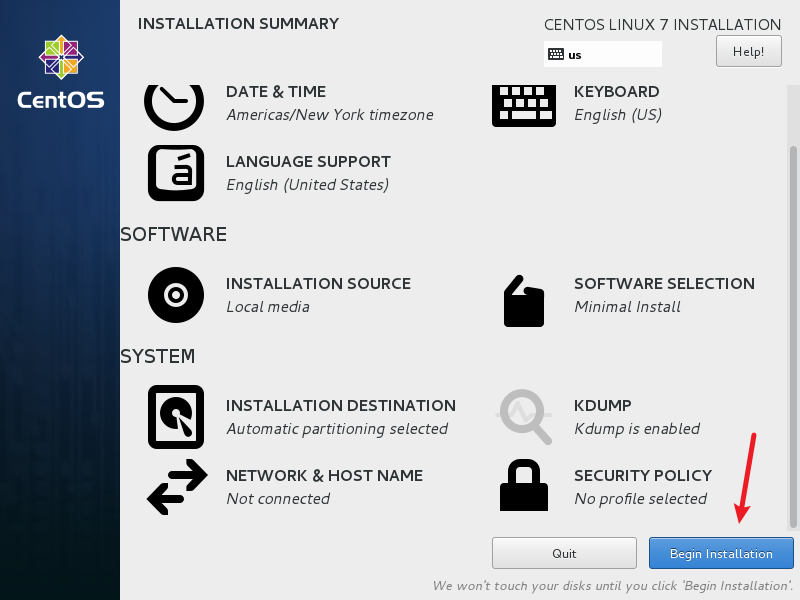Click 'Americas/New York timezone' text

(330, 115)
